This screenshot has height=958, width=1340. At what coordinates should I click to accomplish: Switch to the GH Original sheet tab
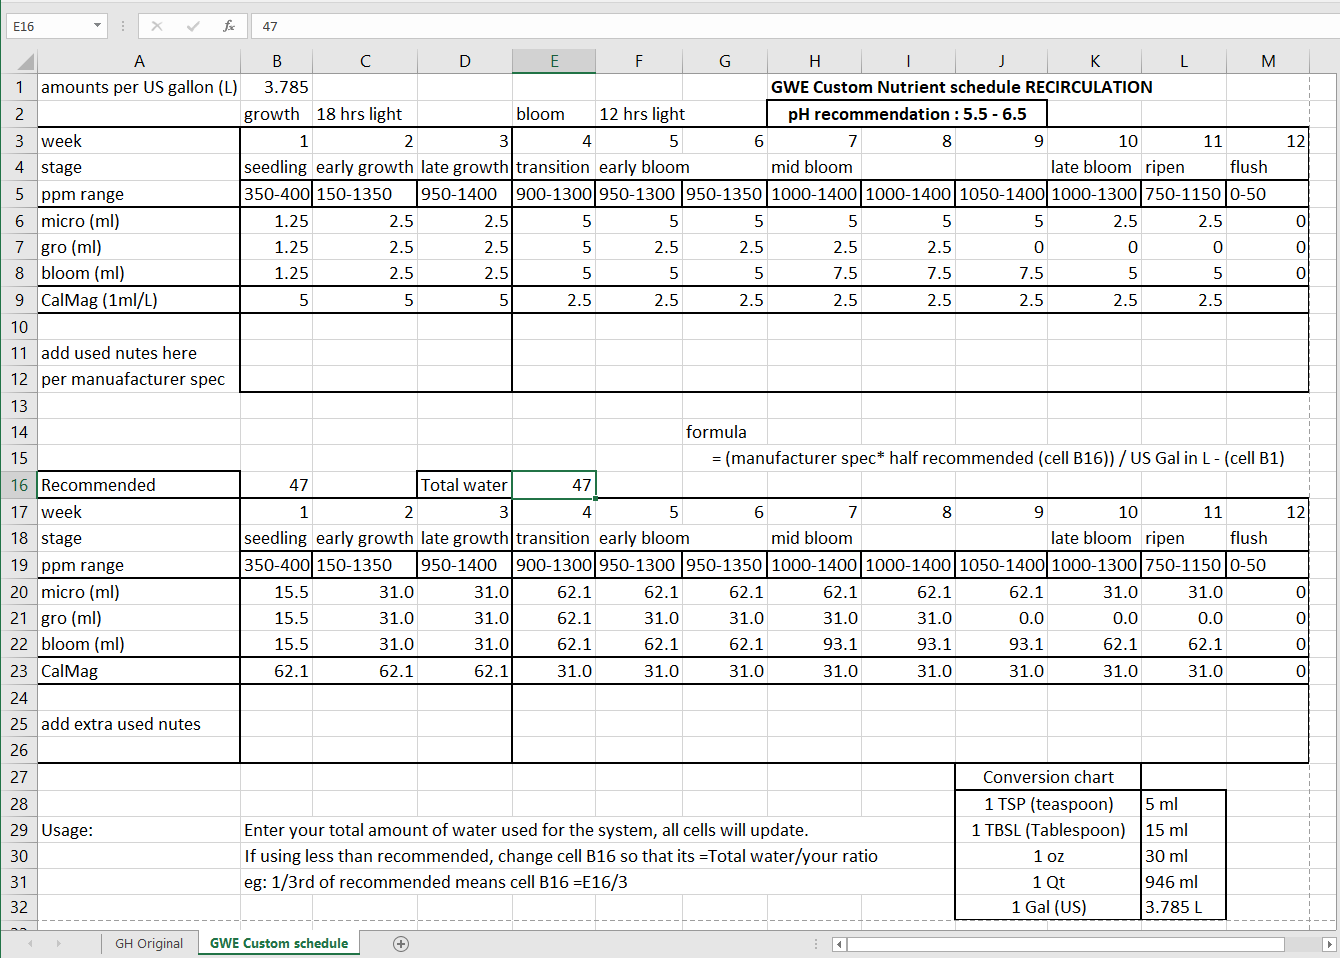[149, 943]
